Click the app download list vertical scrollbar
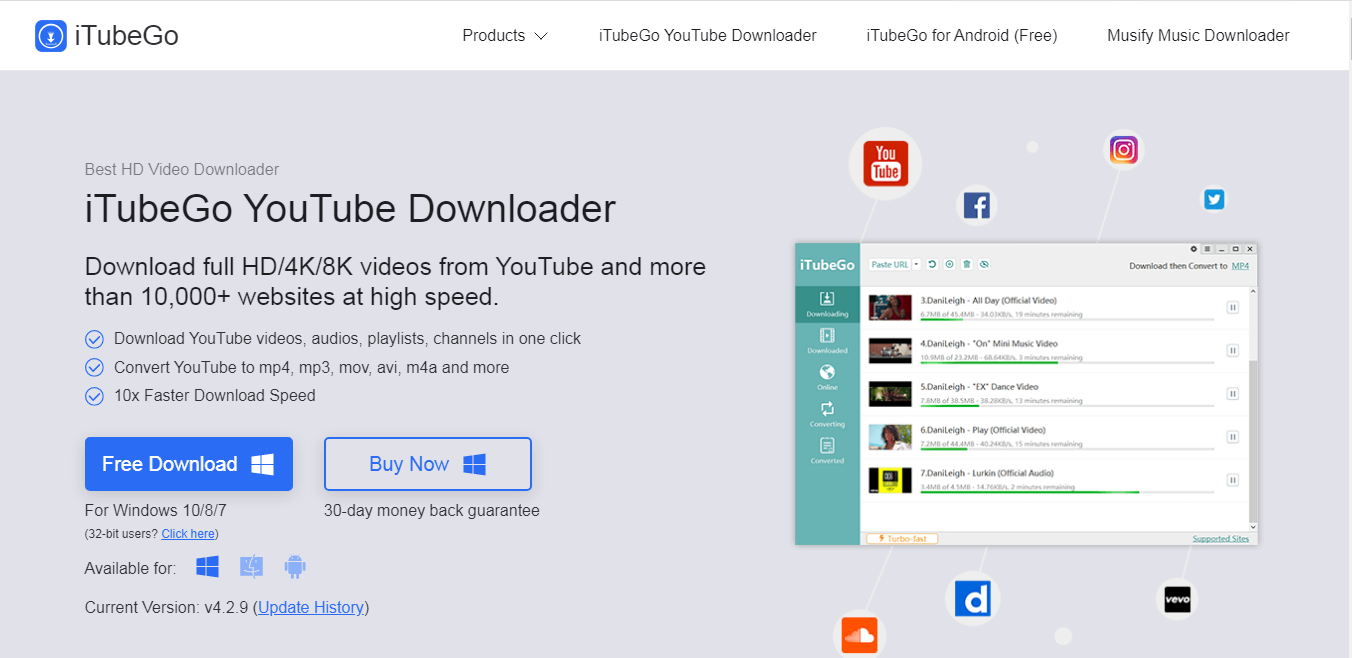Screen dimensions: 1352x658 (1254, 409)
